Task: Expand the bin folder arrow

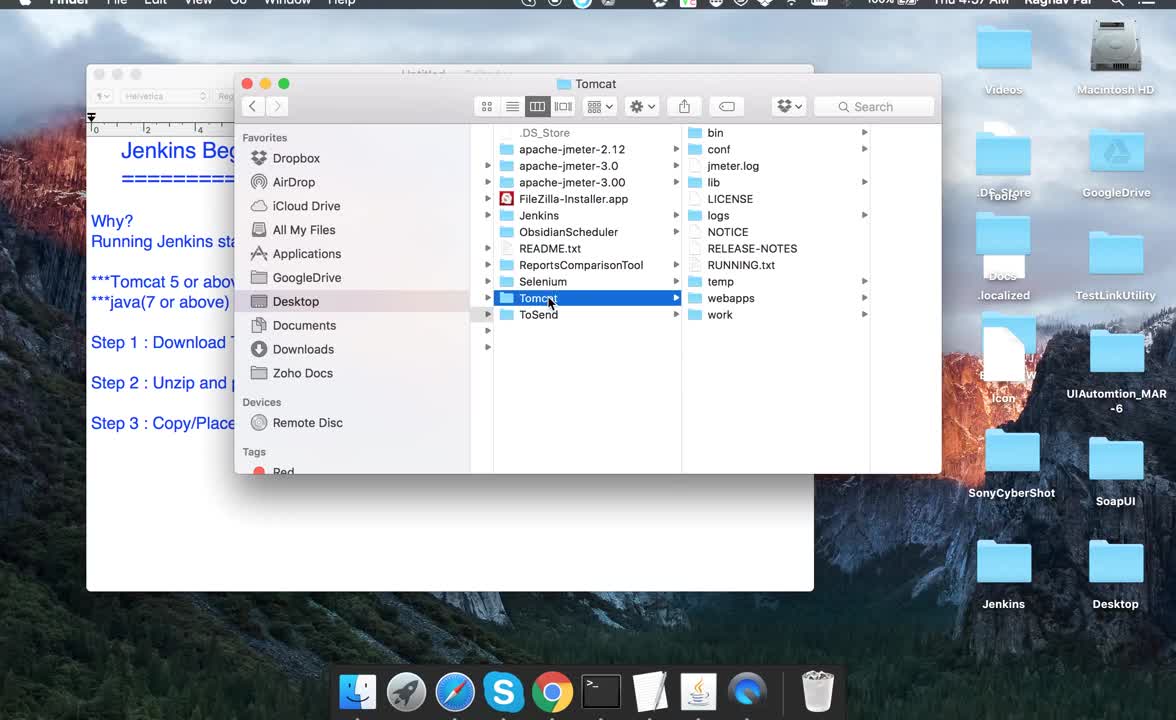Action: click(x=865, y=133)
